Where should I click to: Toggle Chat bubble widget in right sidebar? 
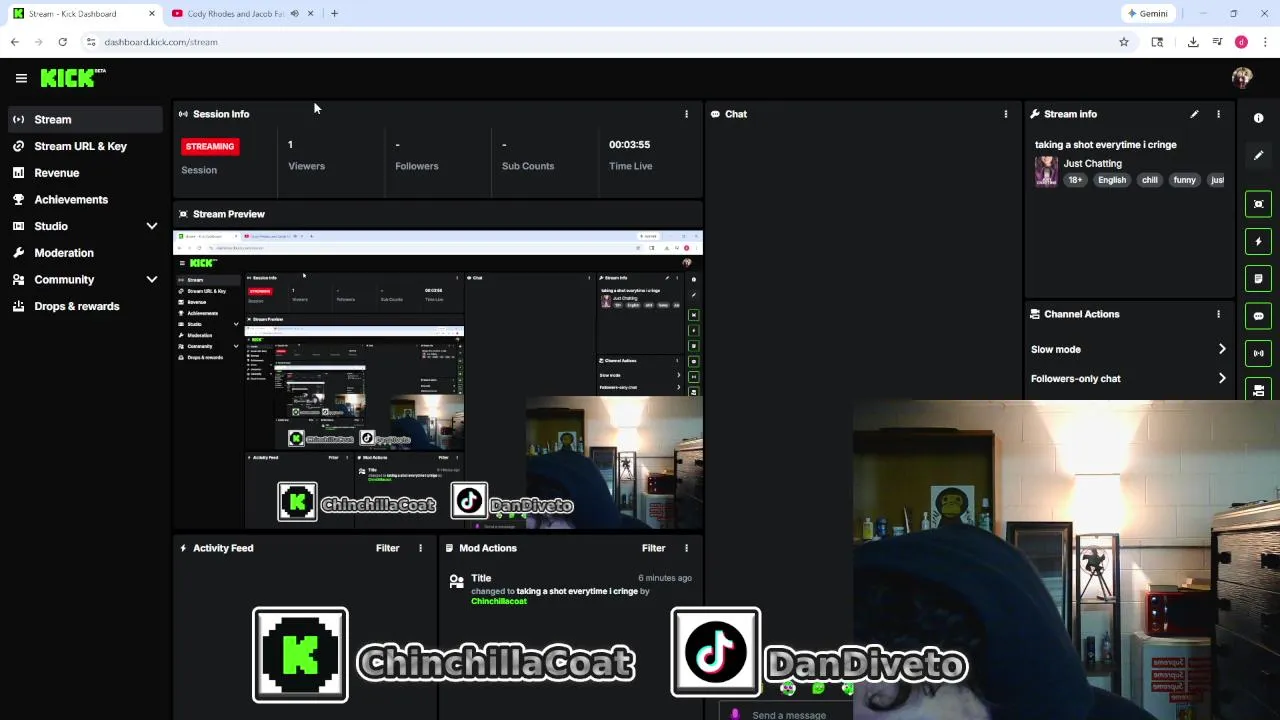tap(1258, 316)
